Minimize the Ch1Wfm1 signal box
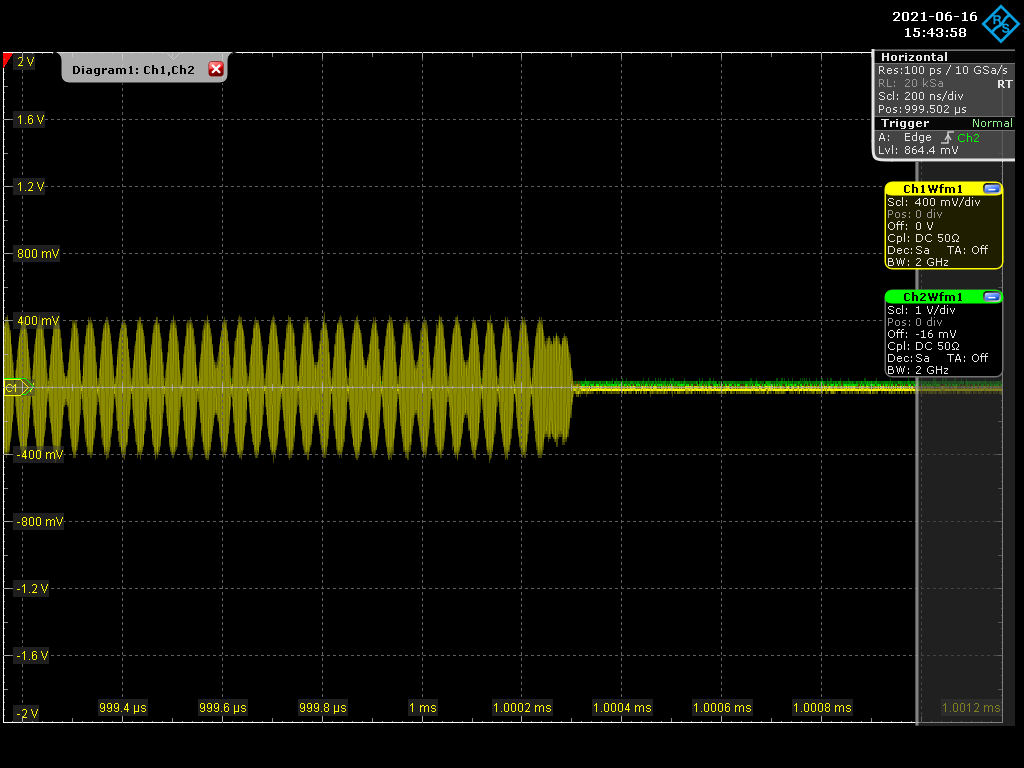This screenshot has height=768, width=1024. [x=991, y=189]
